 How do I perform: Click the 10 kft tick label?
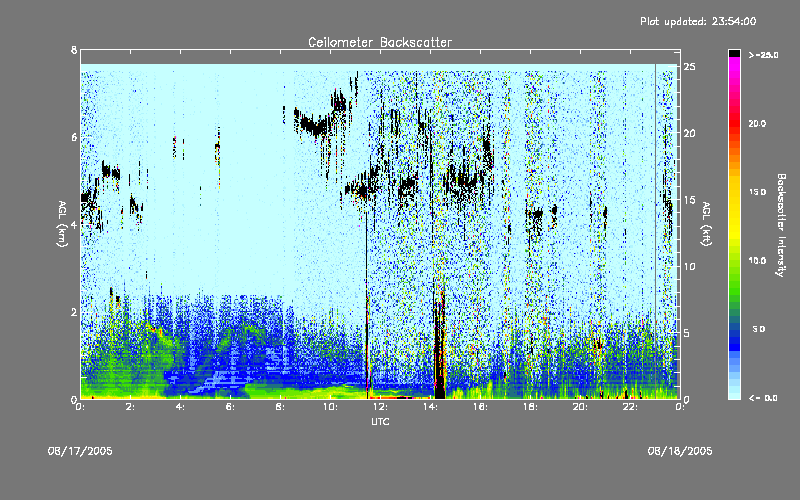[689, 266]
